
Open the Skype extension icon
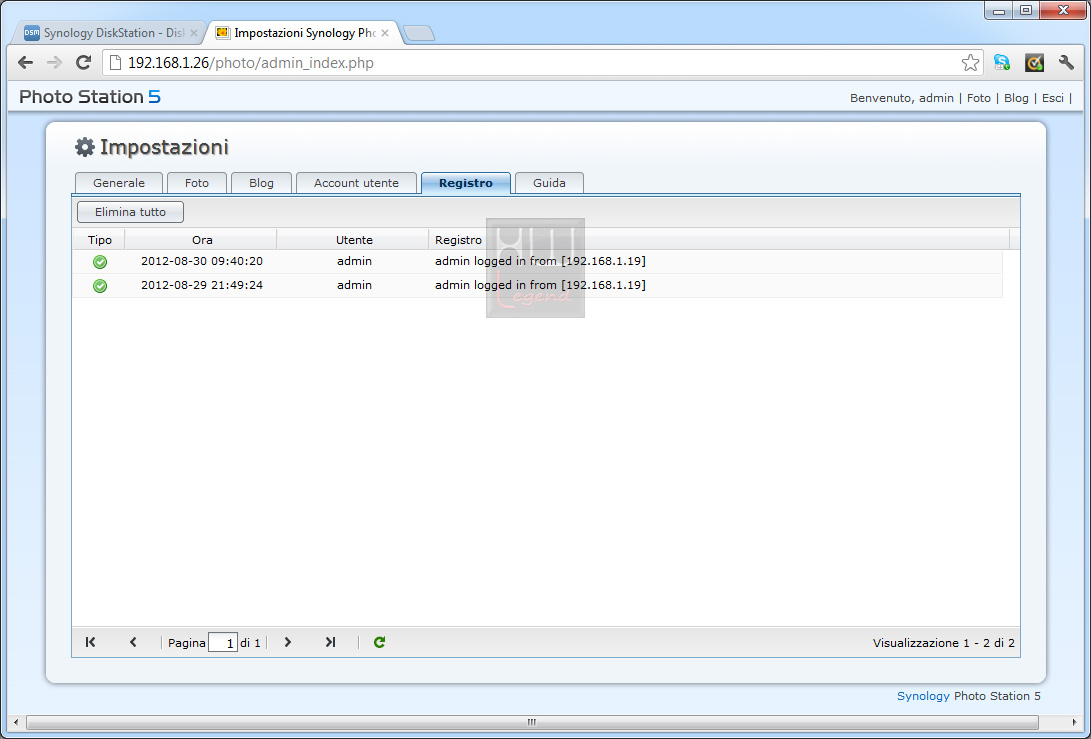click(x=1002, y=63)
